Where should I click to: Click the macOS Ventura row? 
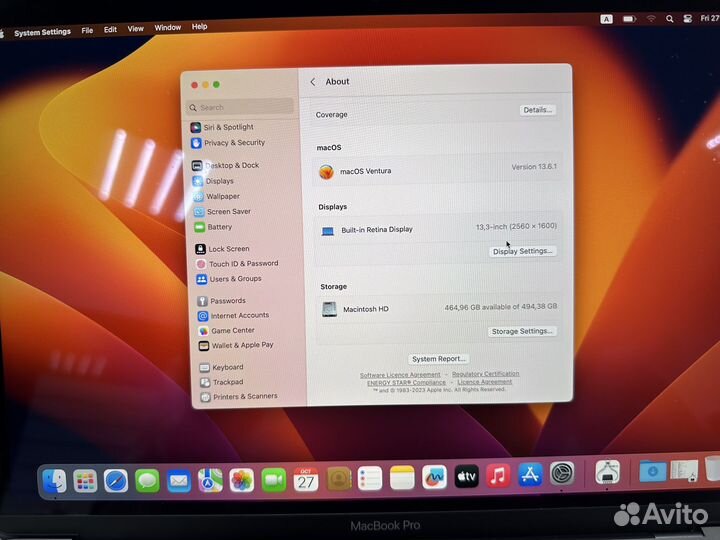coord(438,169)
